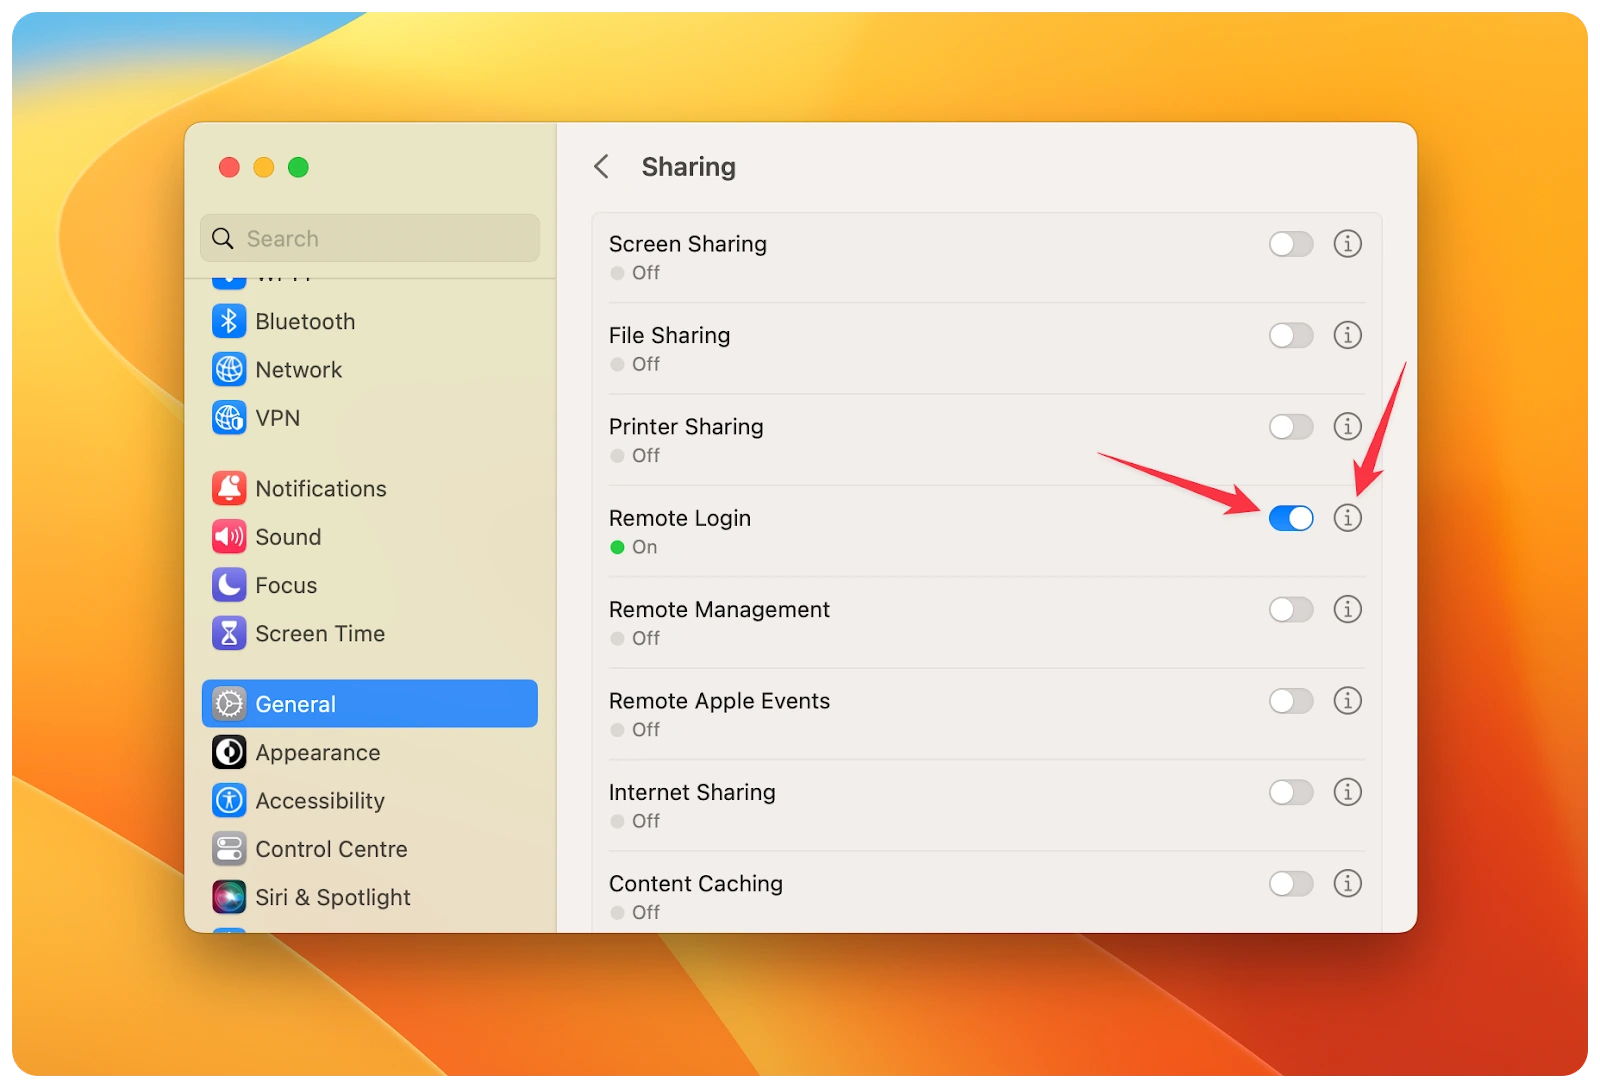Open info for Remote Management
1600x1088 pixels.
[1347, 609]
